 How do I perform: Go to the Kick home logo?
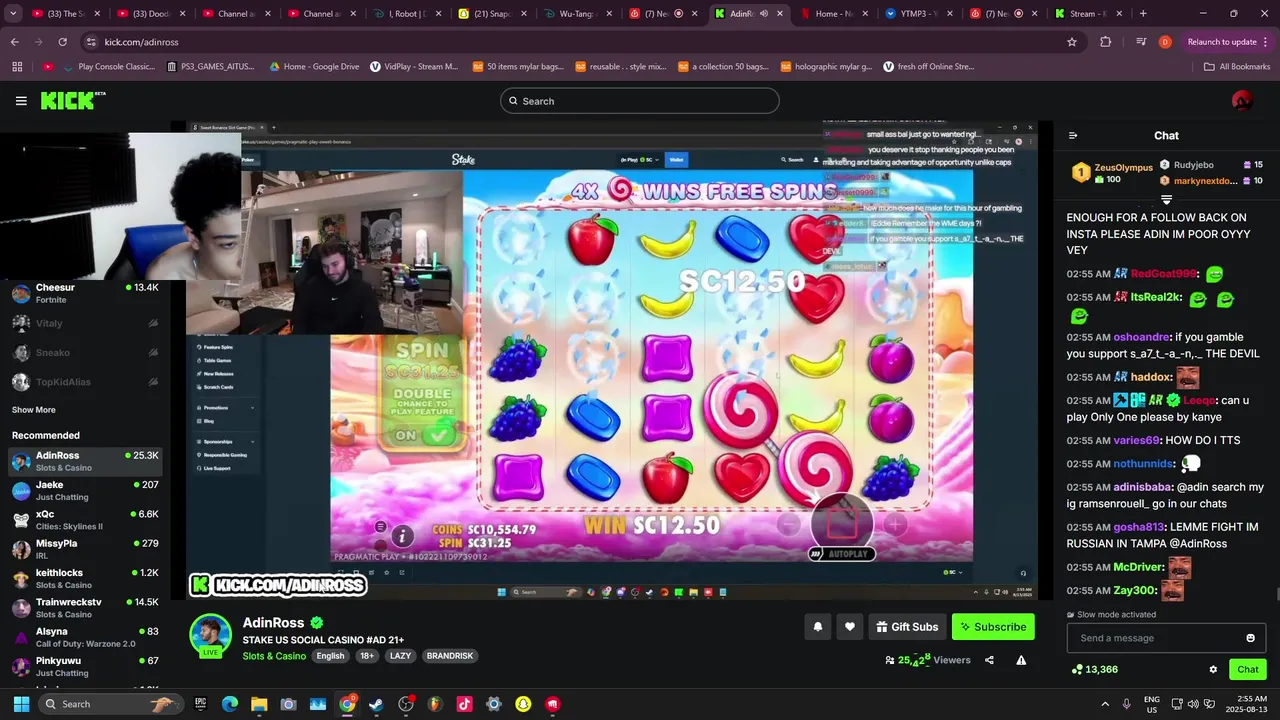point(72,100)
